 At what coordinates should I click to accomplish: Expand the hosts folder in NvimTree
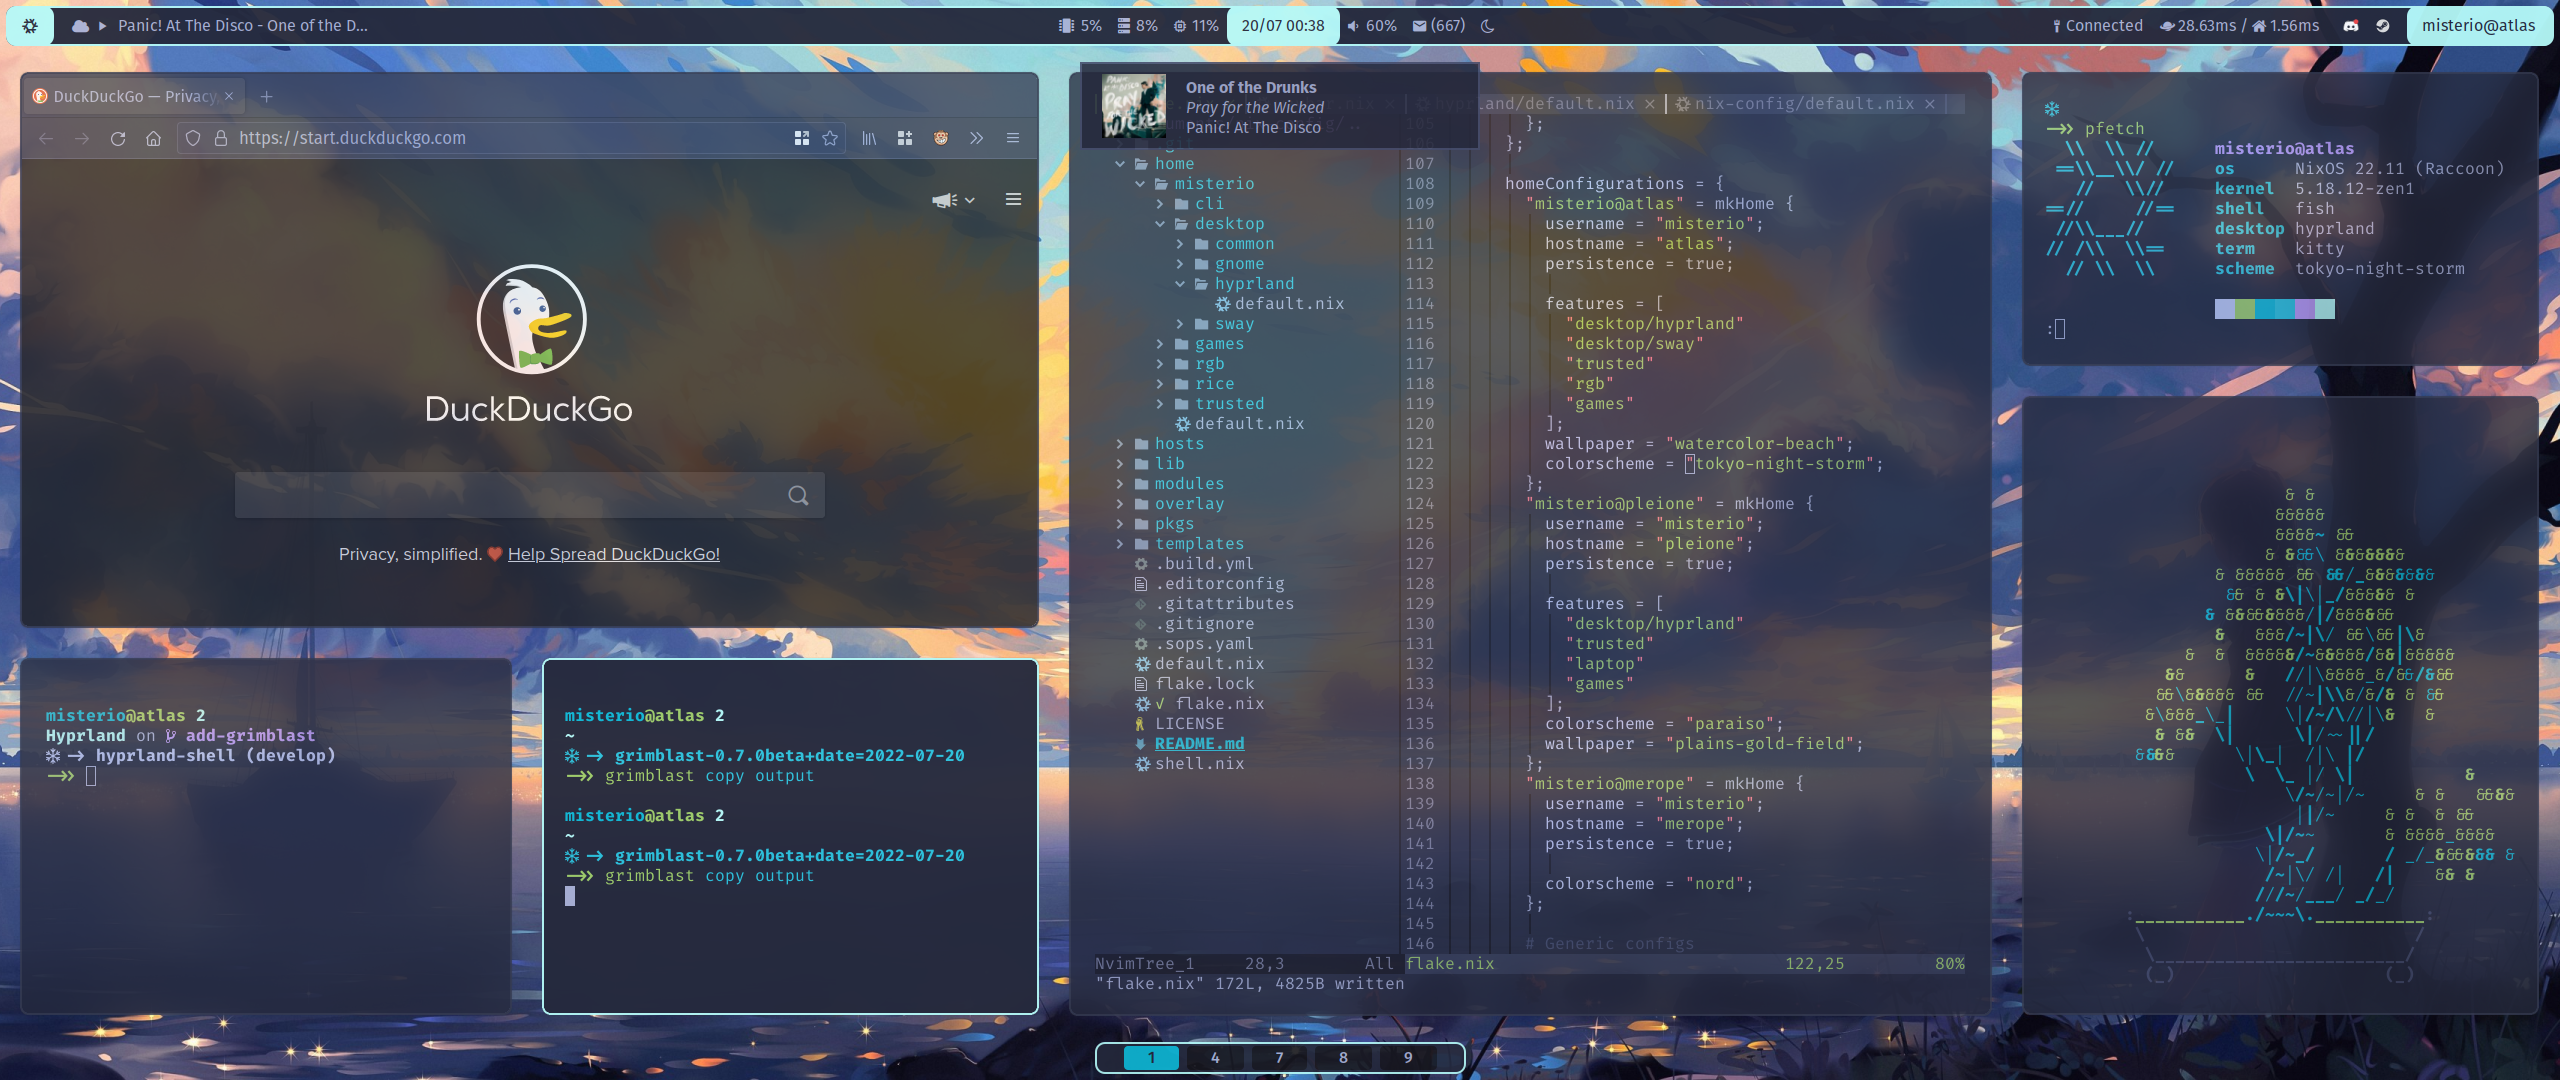[x=1178, y=444]
